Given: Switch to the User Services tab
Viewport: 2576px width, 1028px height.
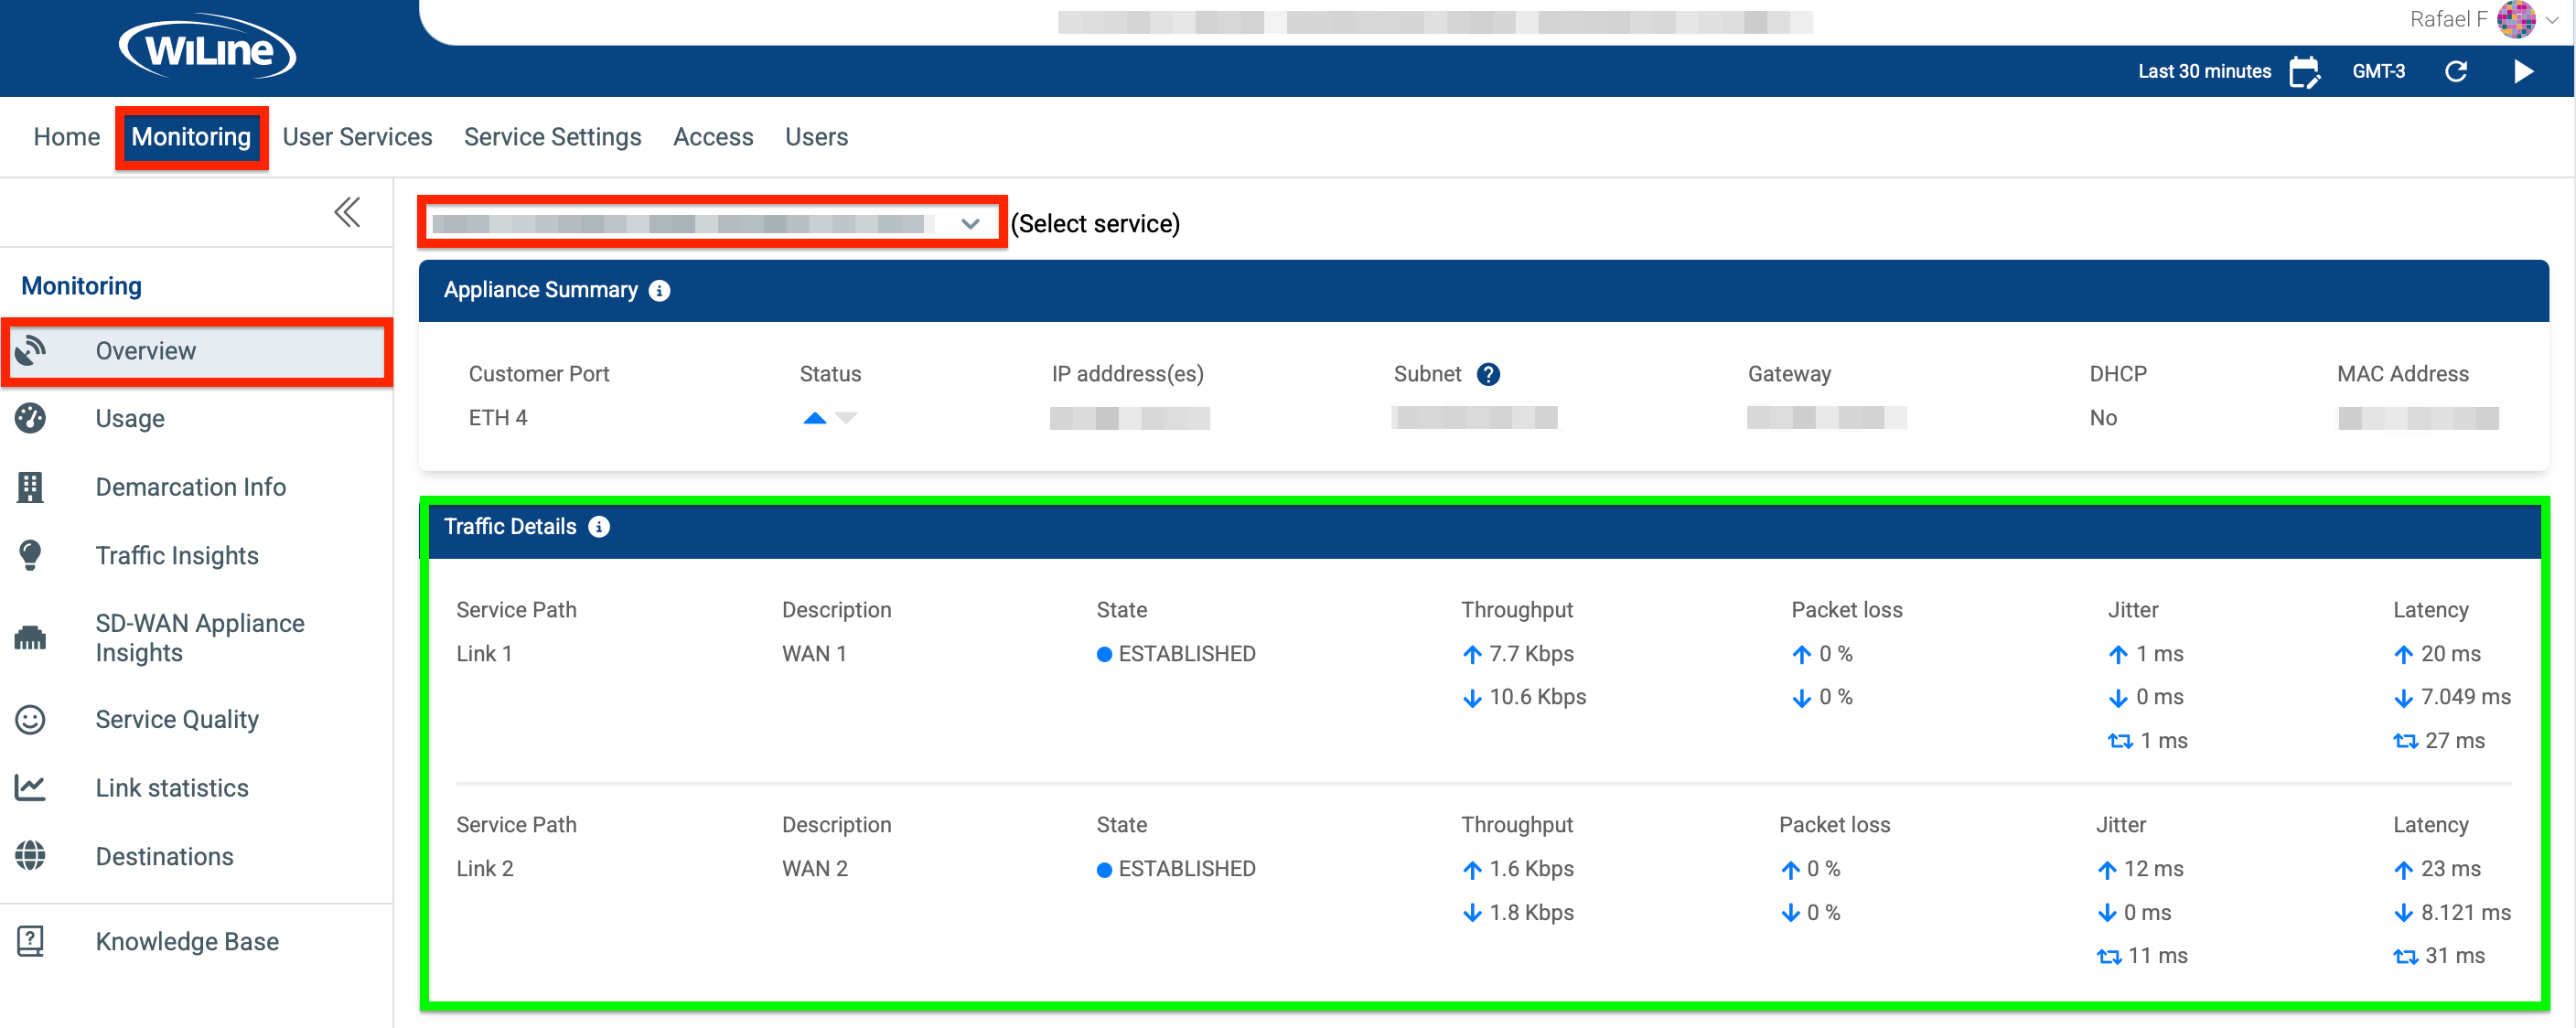Looking at the screenshot, I should pyautogui.click(x=357, y=137).
